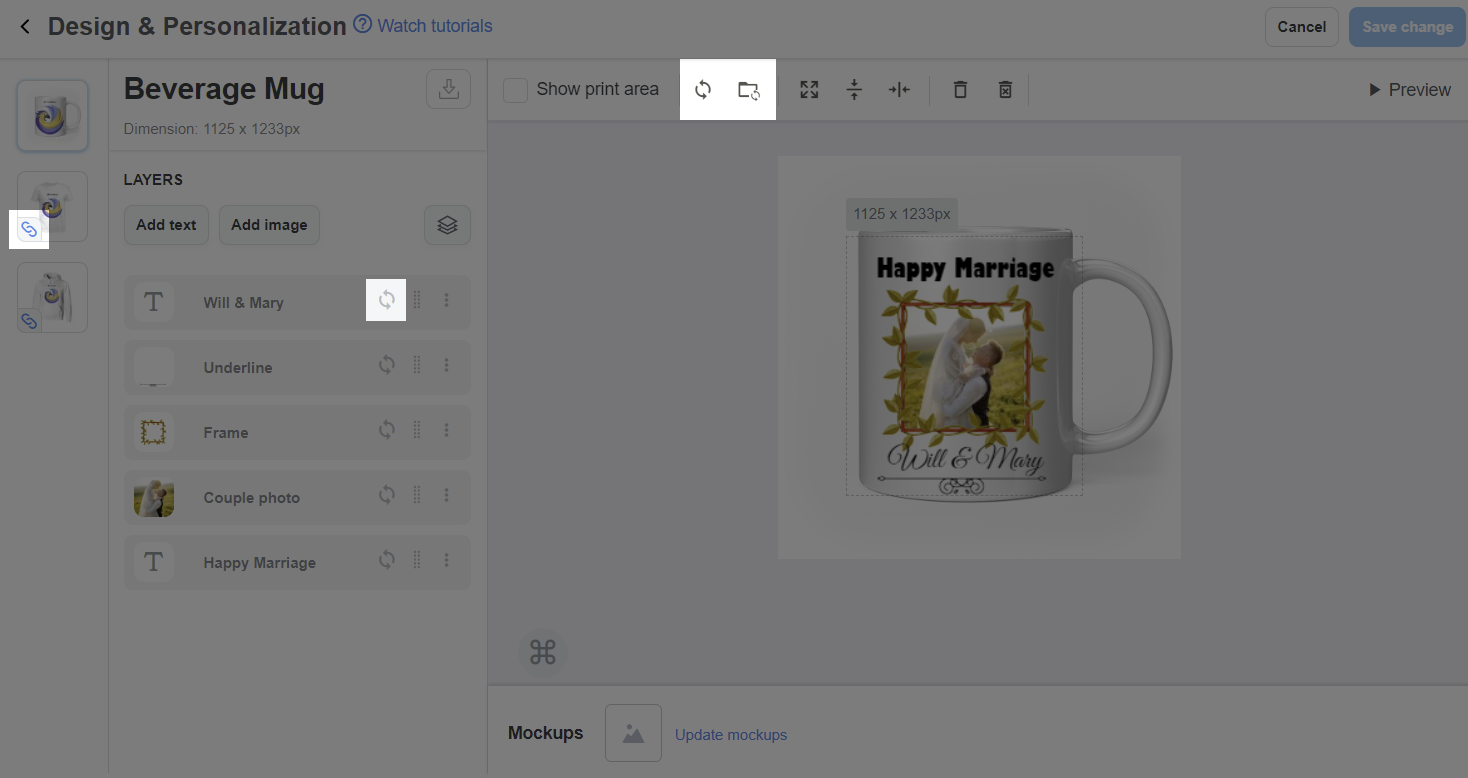Open the keyboard shortcuts command icon
Viewport: 1468px width, 778px height.
(x=542, y=653)
